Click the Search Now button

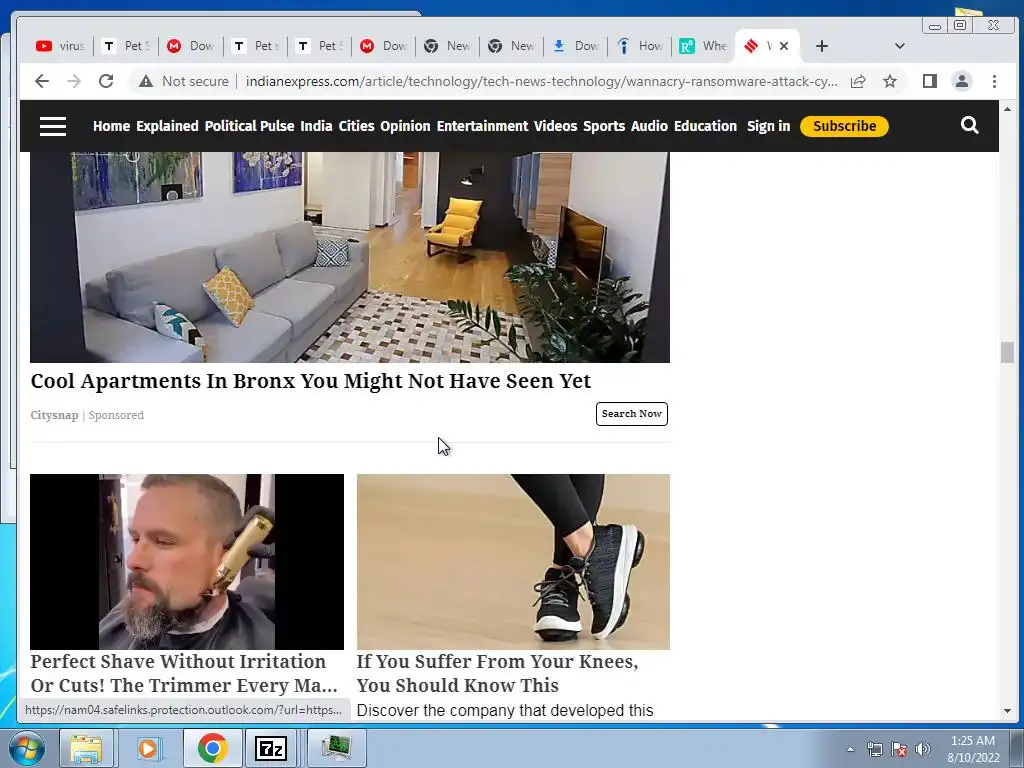click(632, 414)
